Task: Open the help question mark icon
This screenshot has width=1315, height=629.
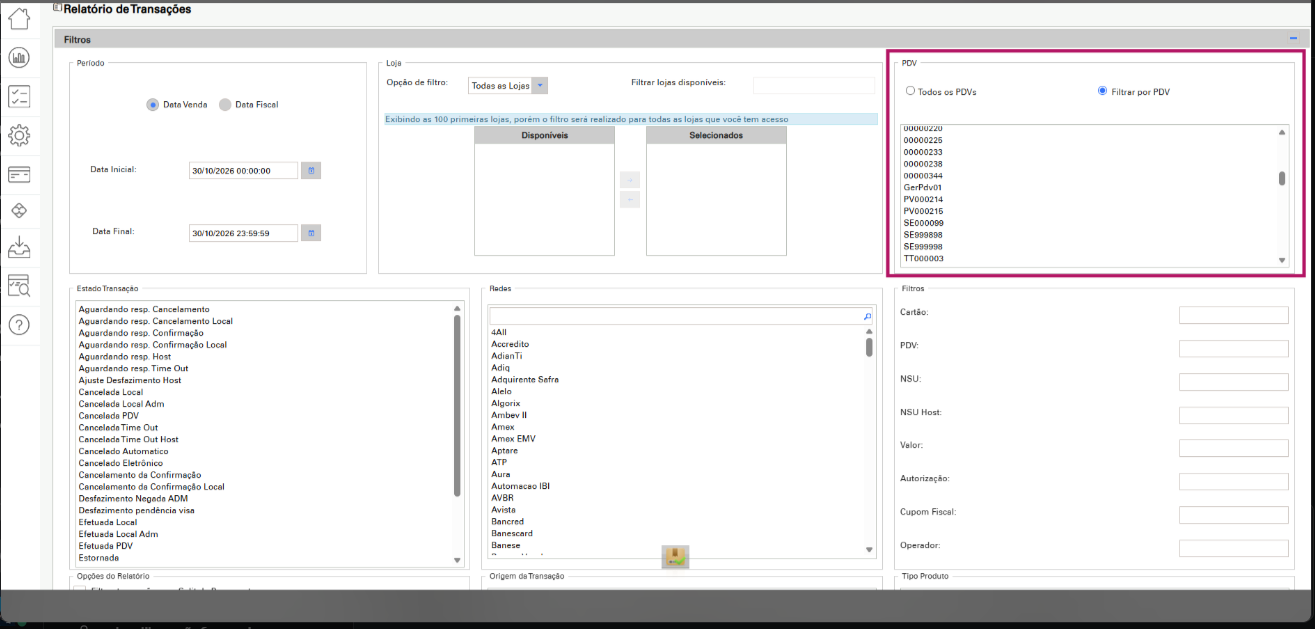Action: [19, 325]
